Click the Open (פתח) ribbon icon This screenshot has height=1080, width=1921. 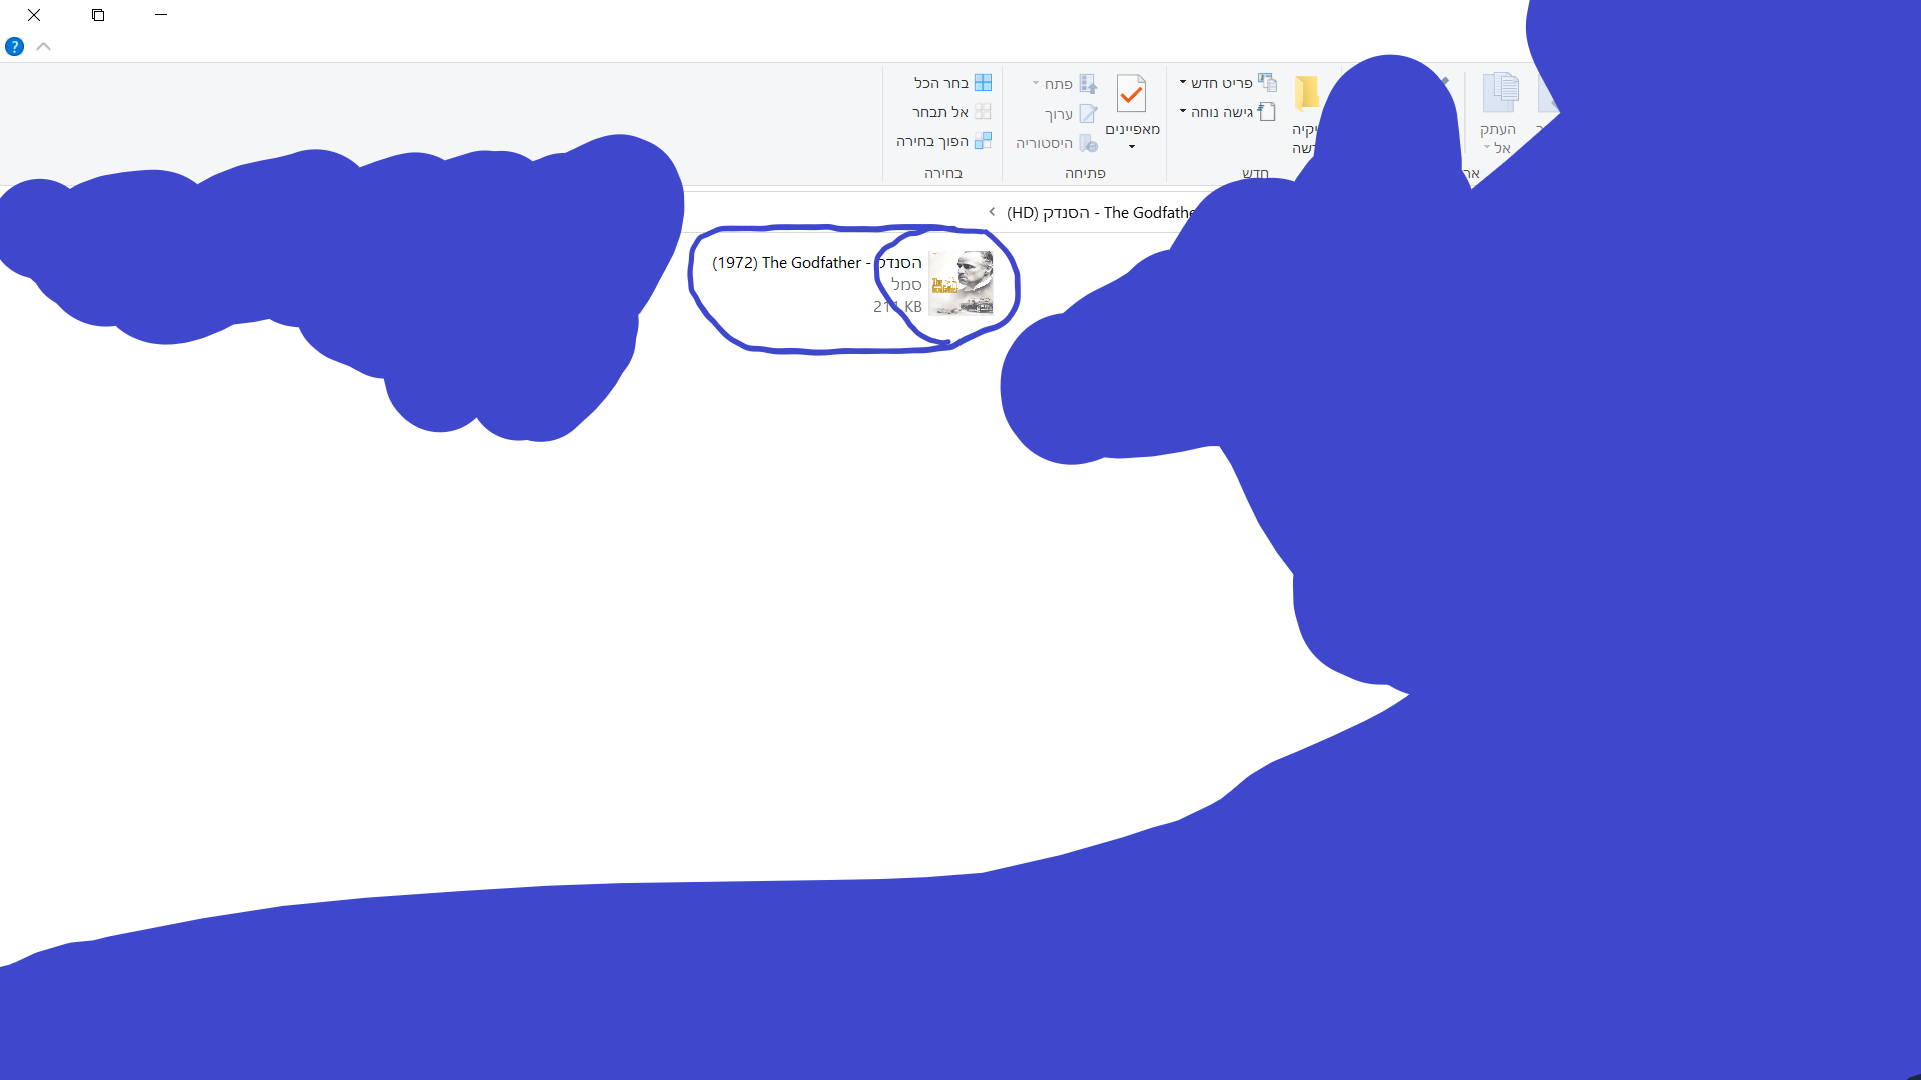(x=1088, y=84)
